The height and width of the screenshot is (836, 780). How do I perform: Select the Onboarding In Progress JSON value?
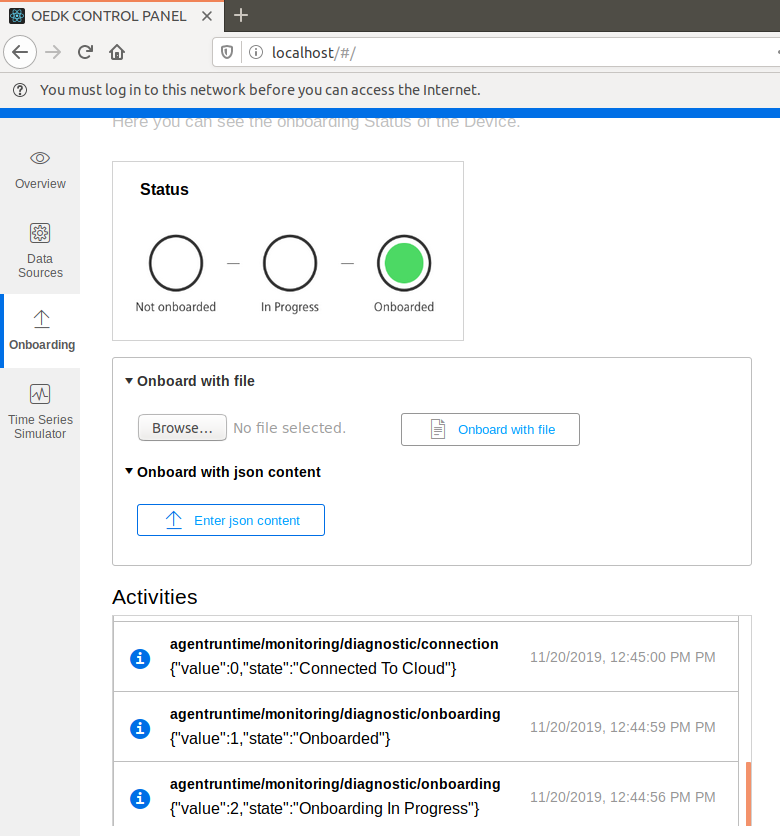[325, 808]
